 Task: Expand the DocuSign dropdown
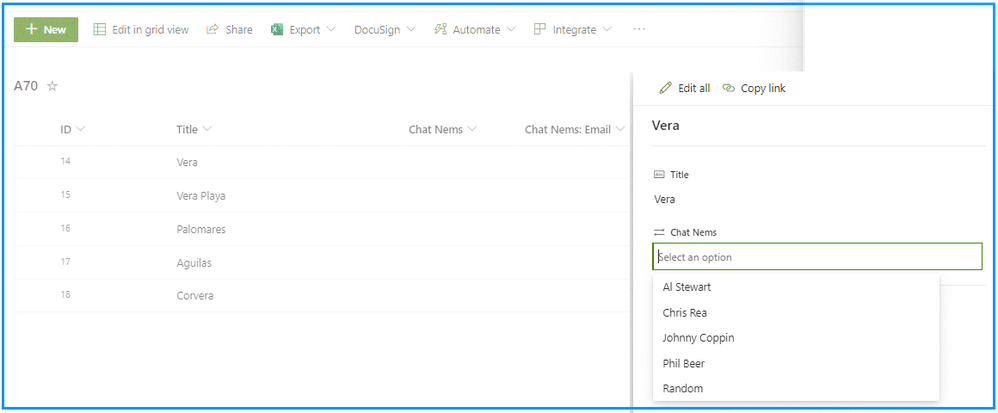(x=411, y=30)
